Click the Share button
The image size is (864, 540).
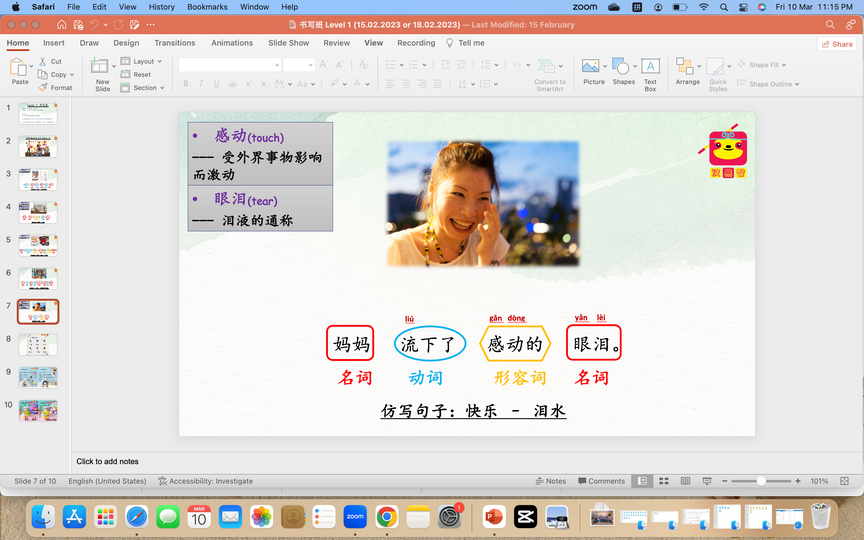coord(837,44)
